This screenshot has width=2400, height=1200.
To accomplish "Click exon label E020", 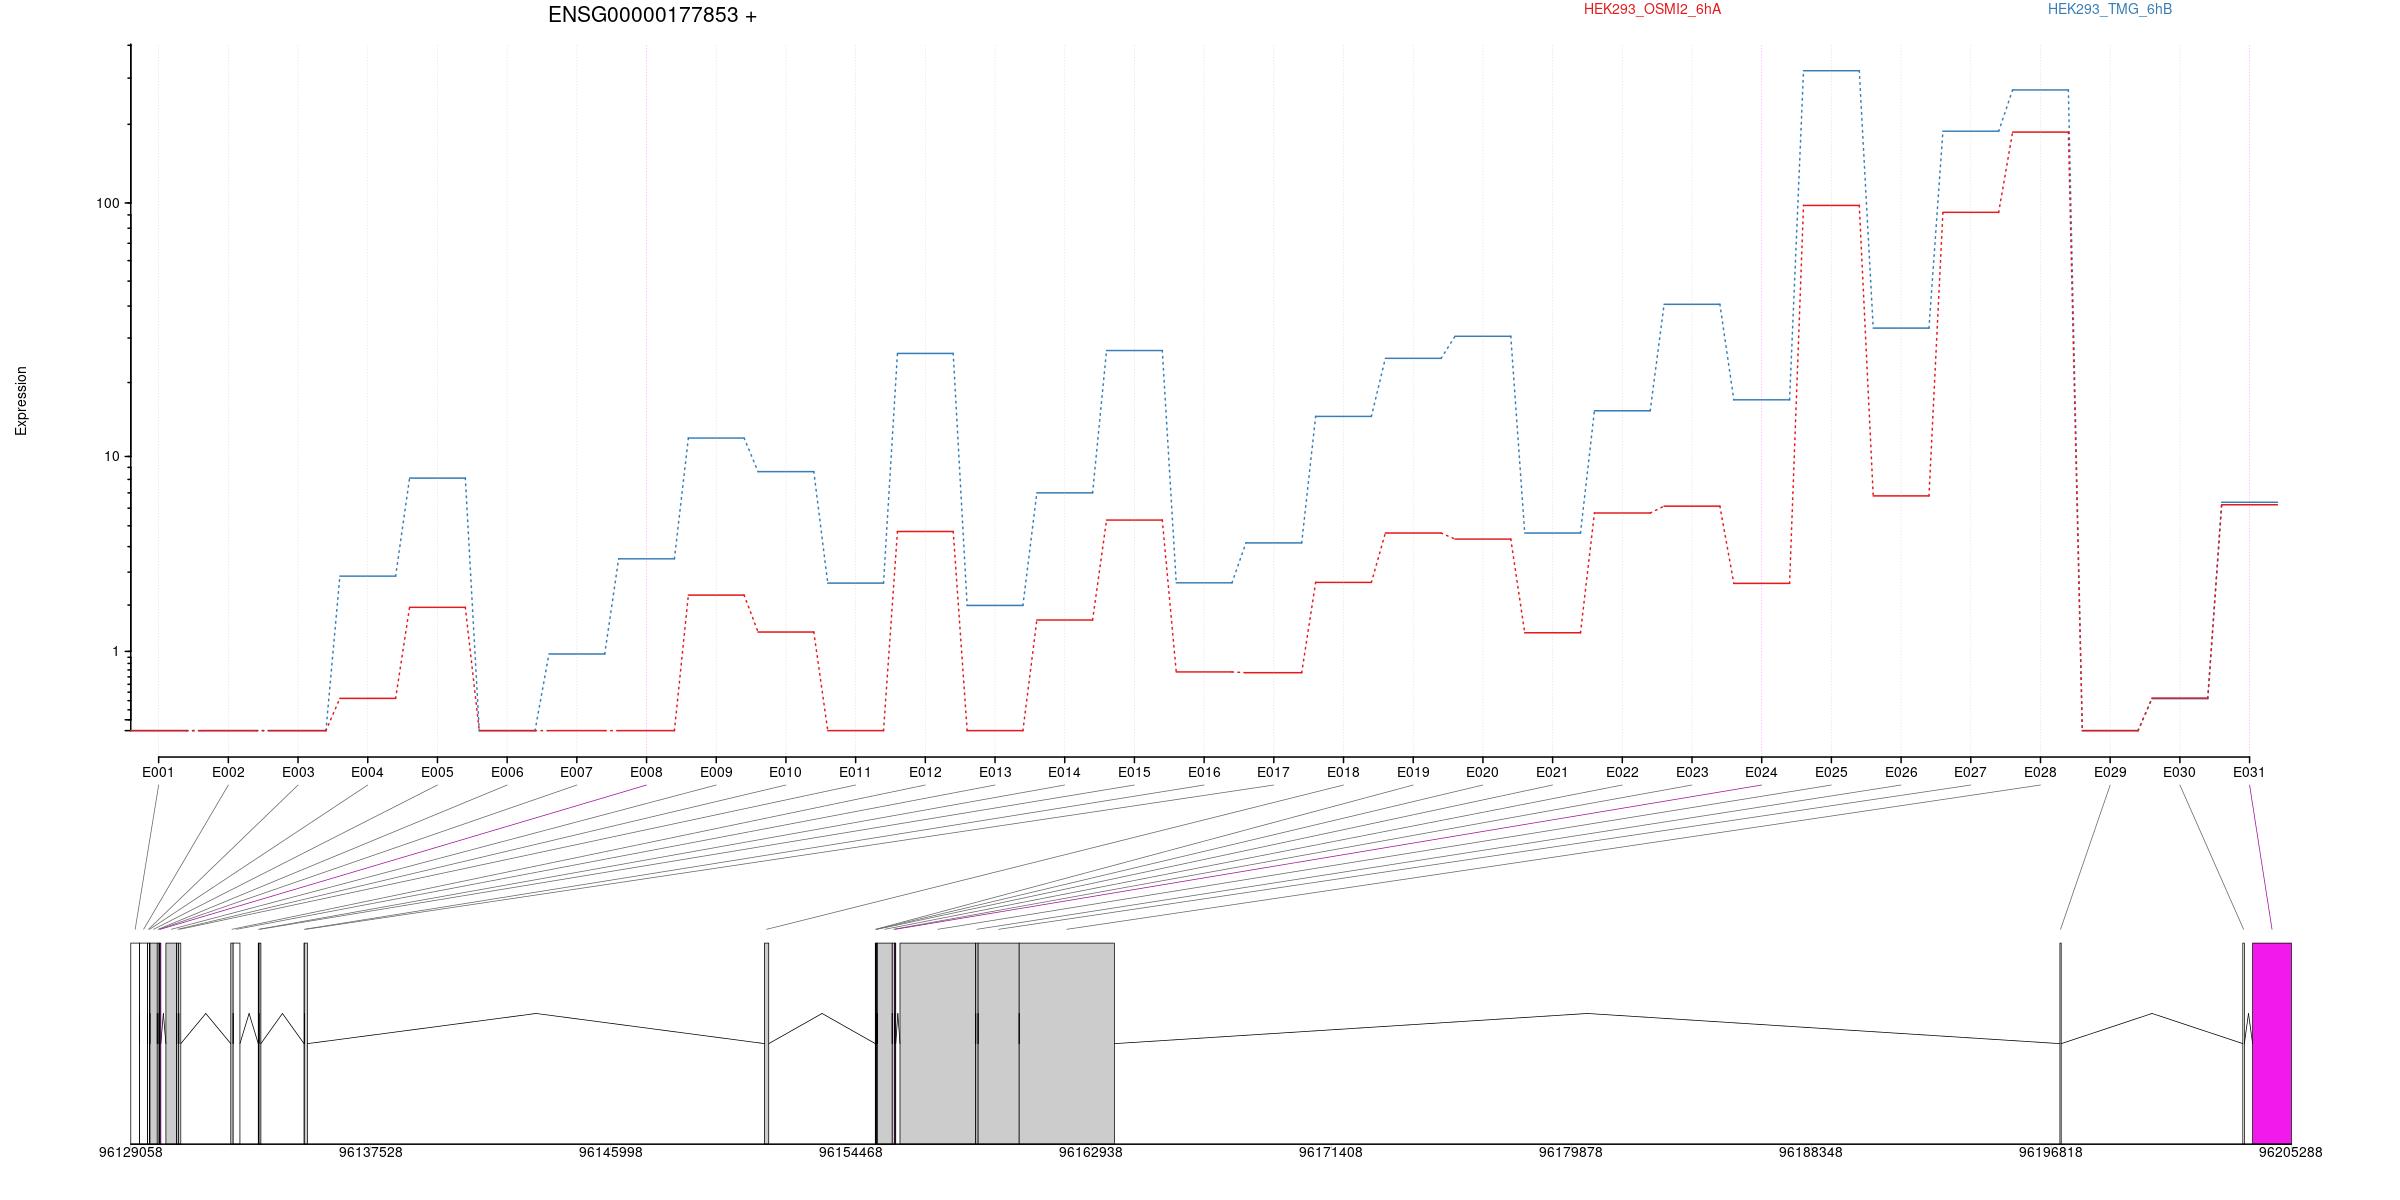I will (x=1482, y=772).
